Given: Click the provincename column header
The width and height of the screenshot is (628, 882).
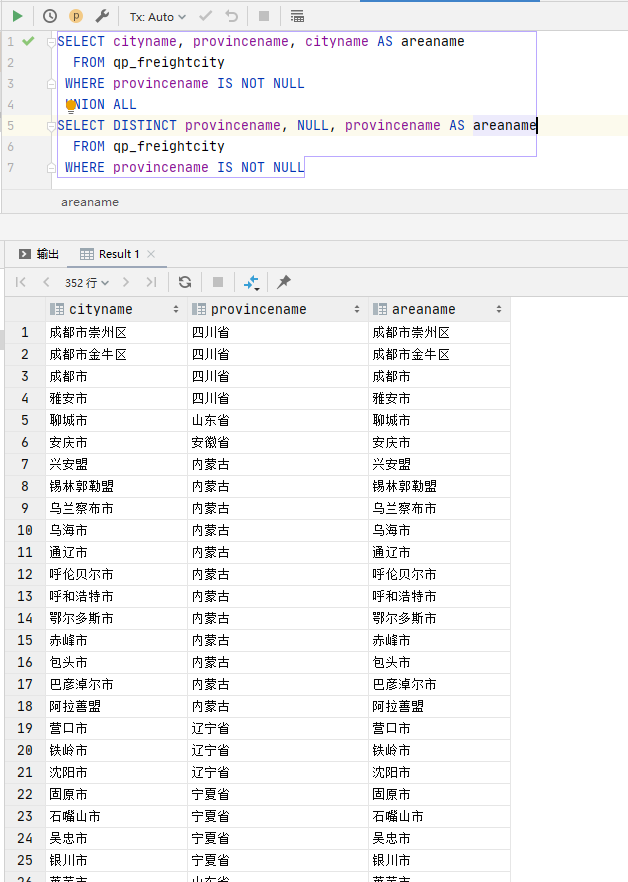Looking at the screenshot, I should coord(277,309).
